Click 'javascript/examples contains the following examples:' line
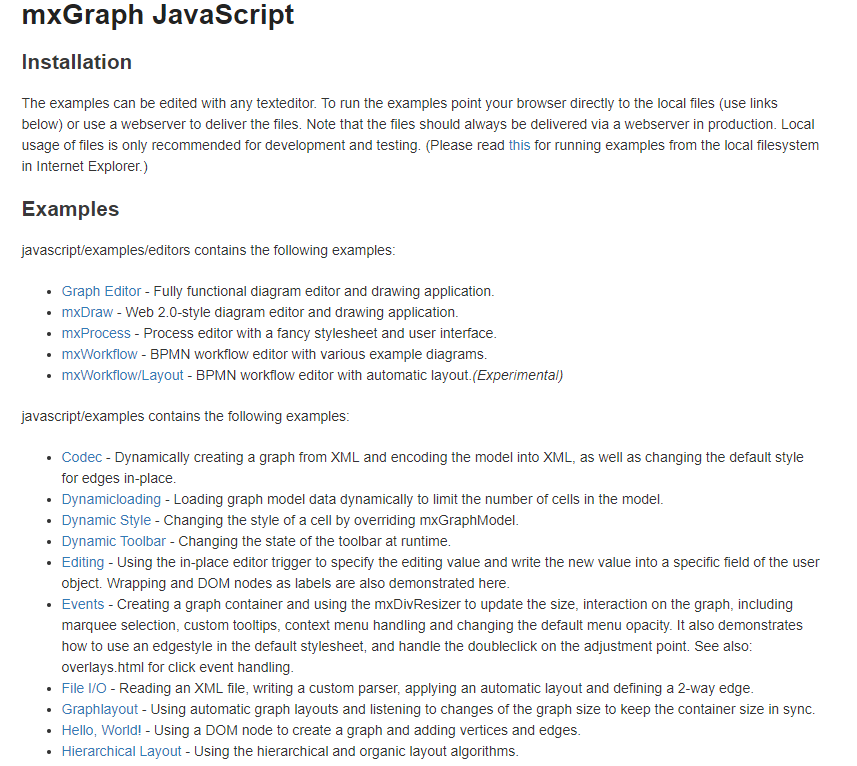This screenshot has width=857, height=766. pyautogui.click(x=185, y=416)
